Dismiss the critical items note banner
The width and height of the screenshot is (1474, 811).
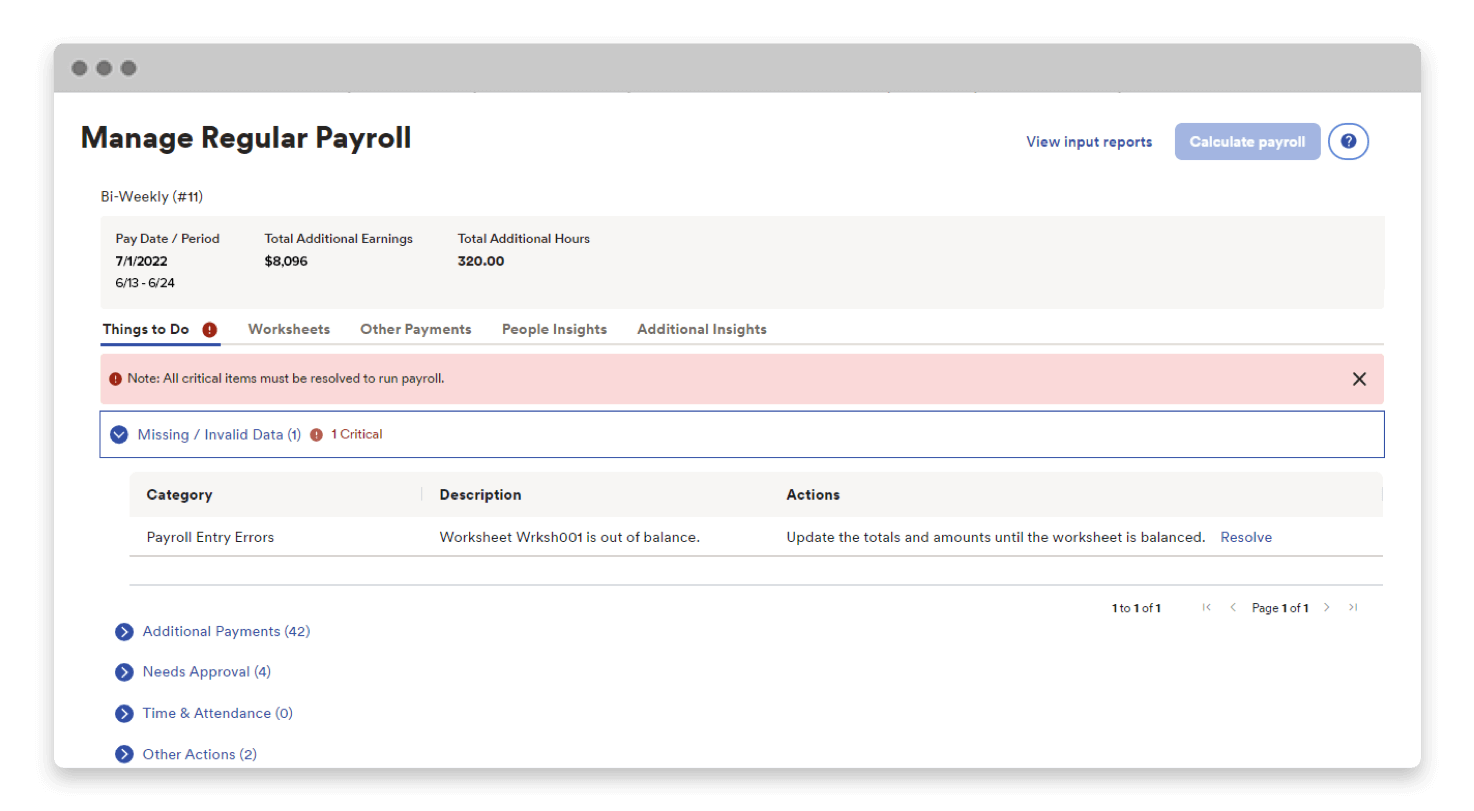coord(1359,379)
